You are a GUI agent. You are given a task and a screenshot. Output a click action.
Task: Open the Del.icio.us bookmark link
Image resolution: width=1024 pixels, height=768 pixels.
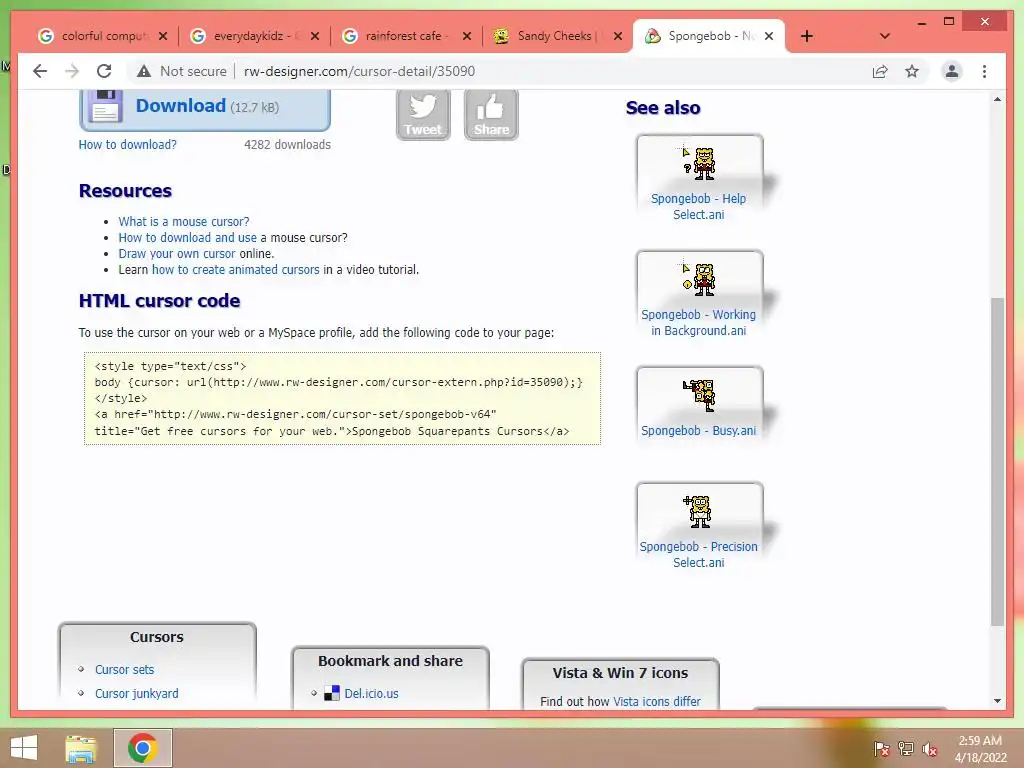(x=371, y=694)
